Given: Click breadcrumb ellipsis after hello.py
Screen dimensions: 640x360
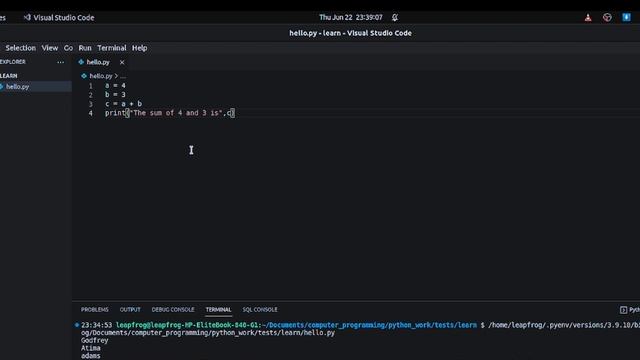Looking at the screenshot, I should [123, 76].
